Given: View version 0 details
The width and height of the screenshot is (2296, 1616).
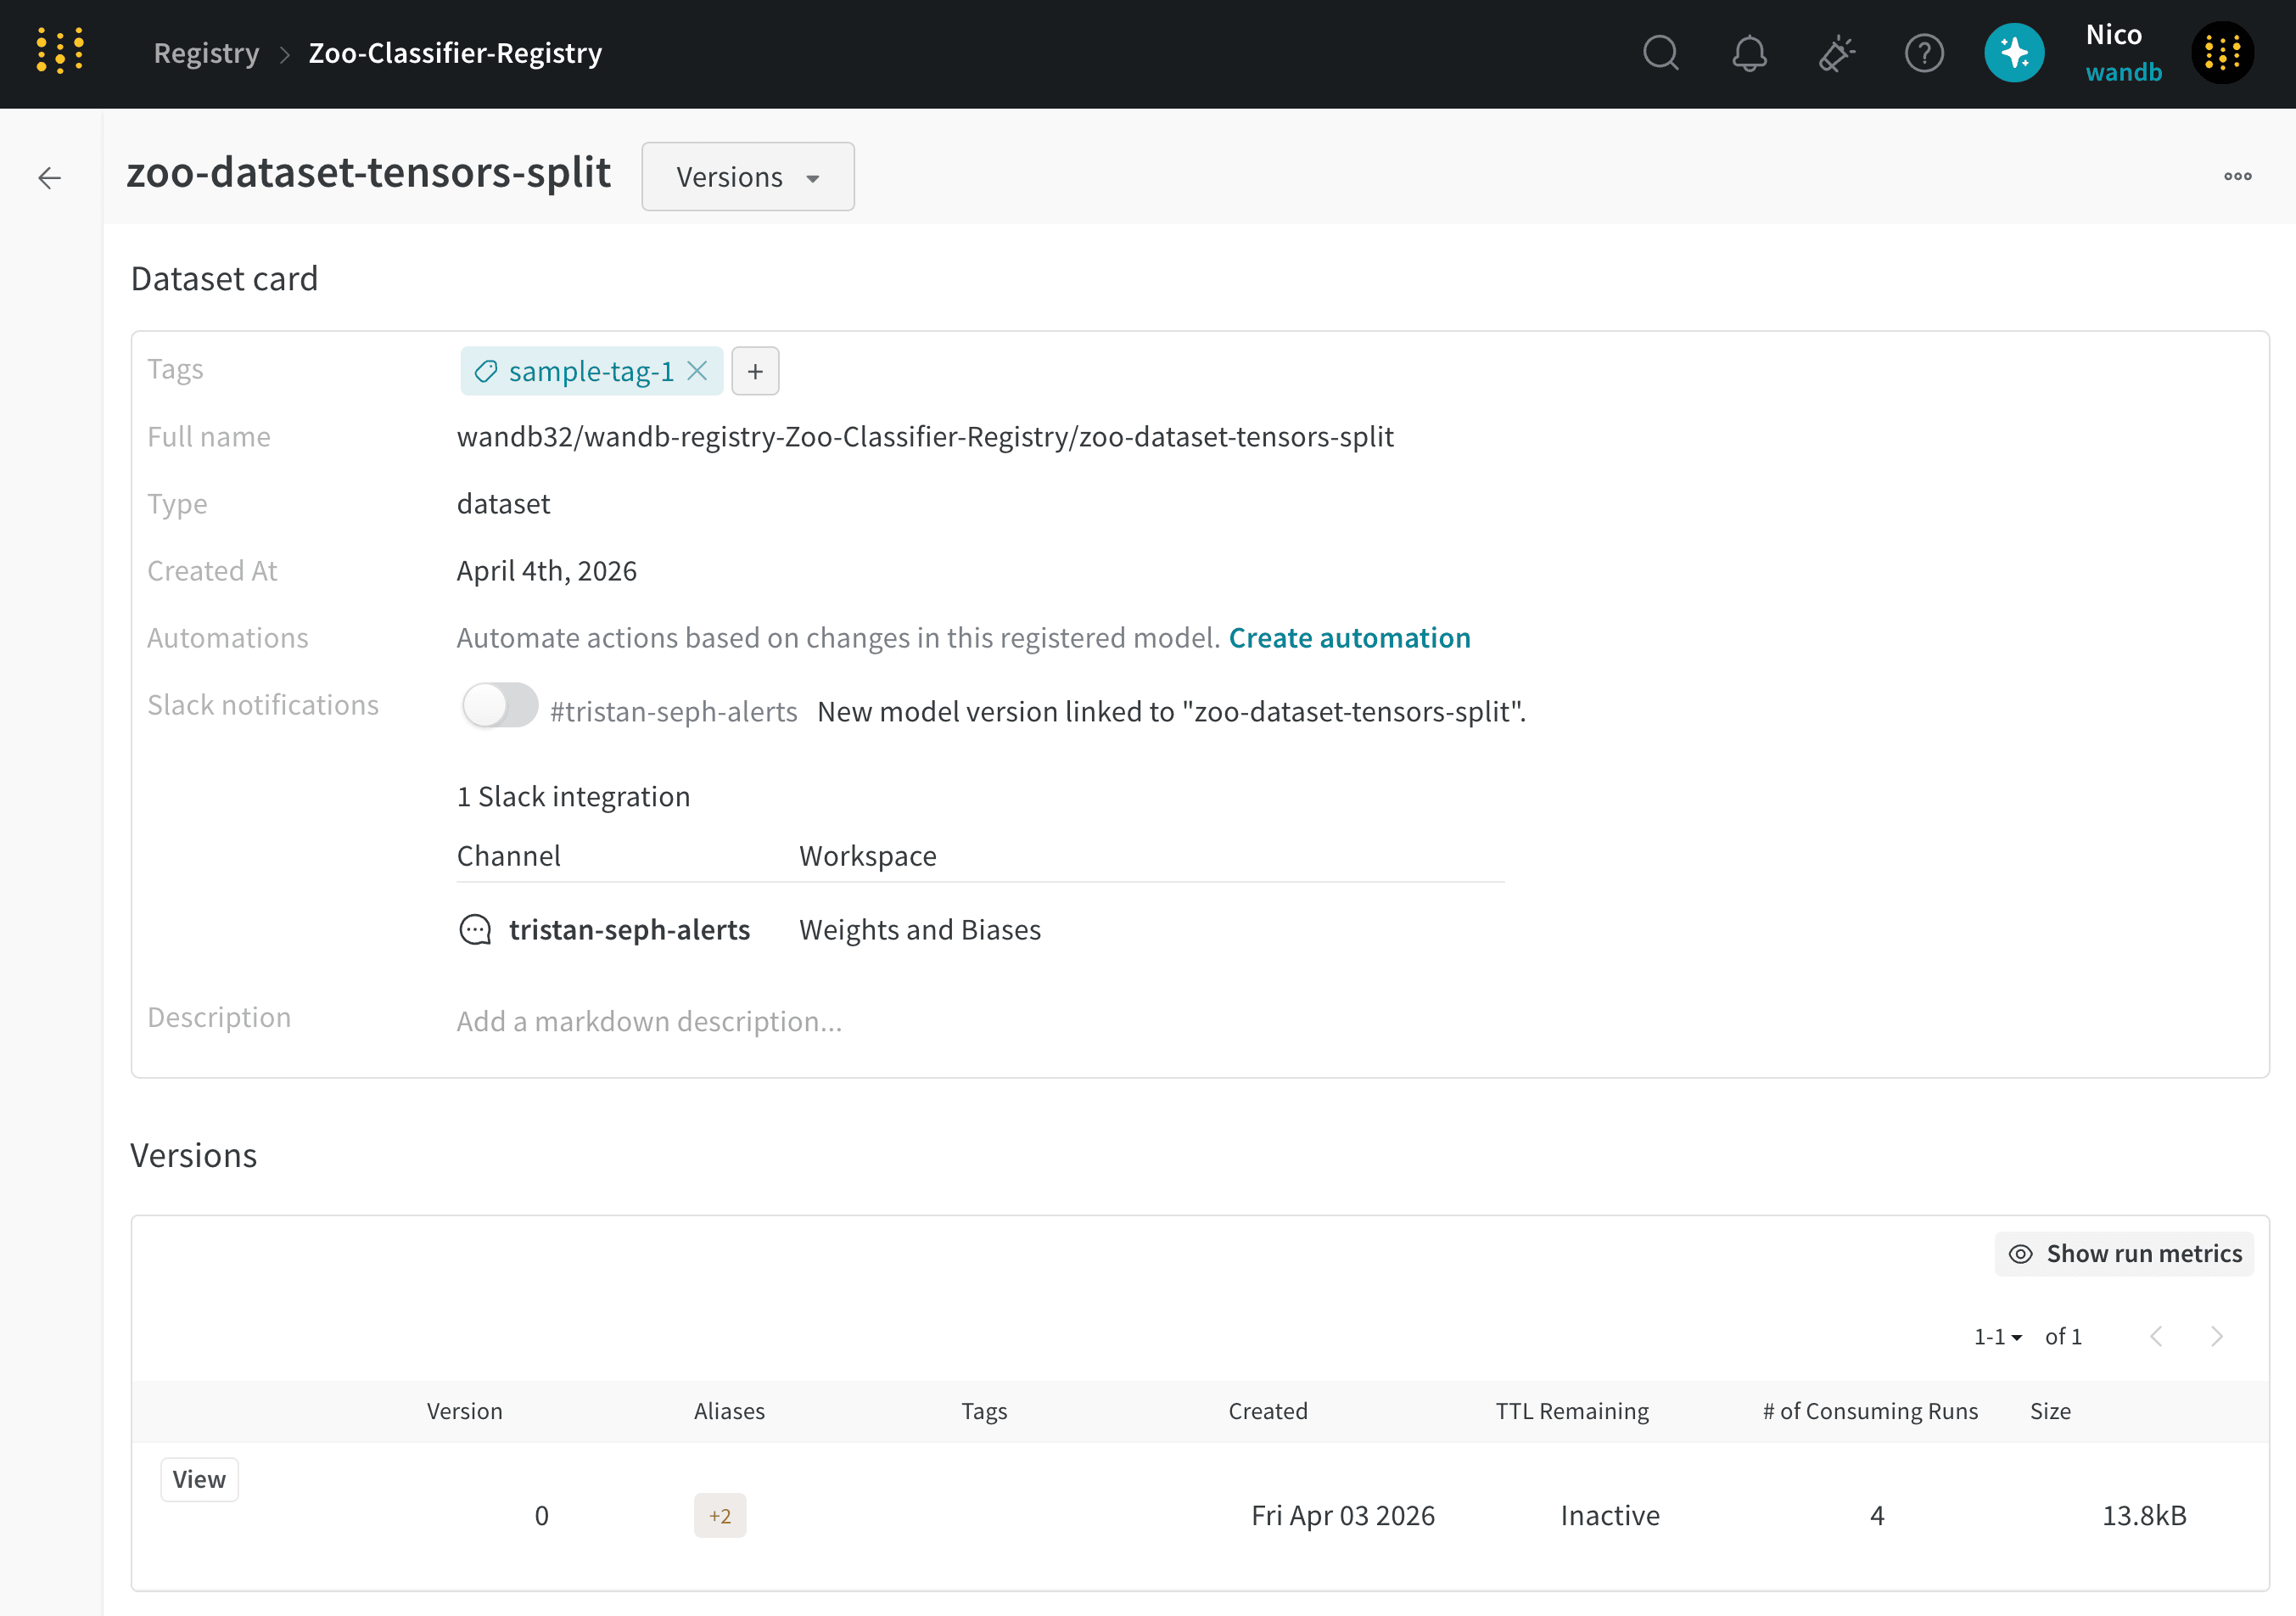Looking at the screenshot, I should tap(199, 1479).
